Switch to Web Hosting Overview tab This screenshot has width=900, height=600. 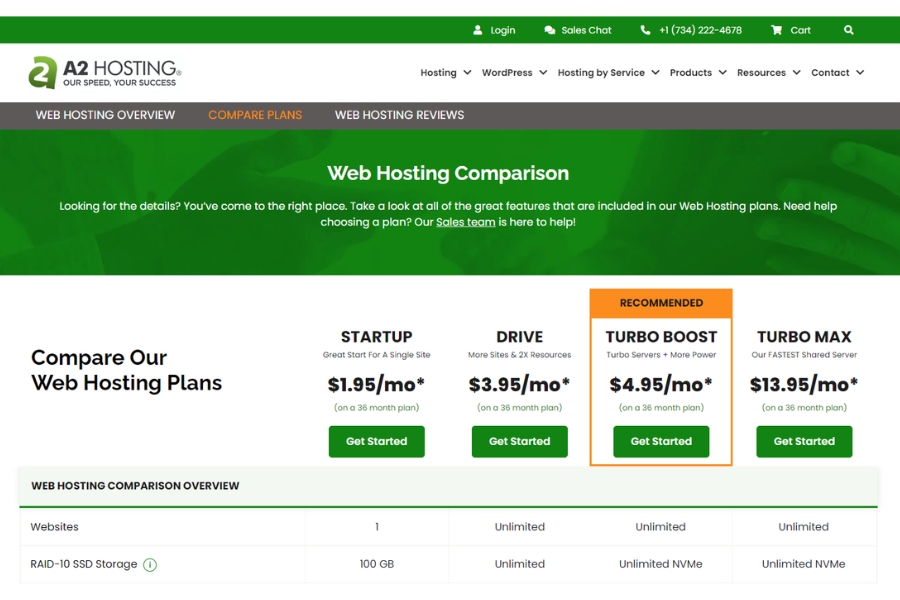[x=105, y=115]
